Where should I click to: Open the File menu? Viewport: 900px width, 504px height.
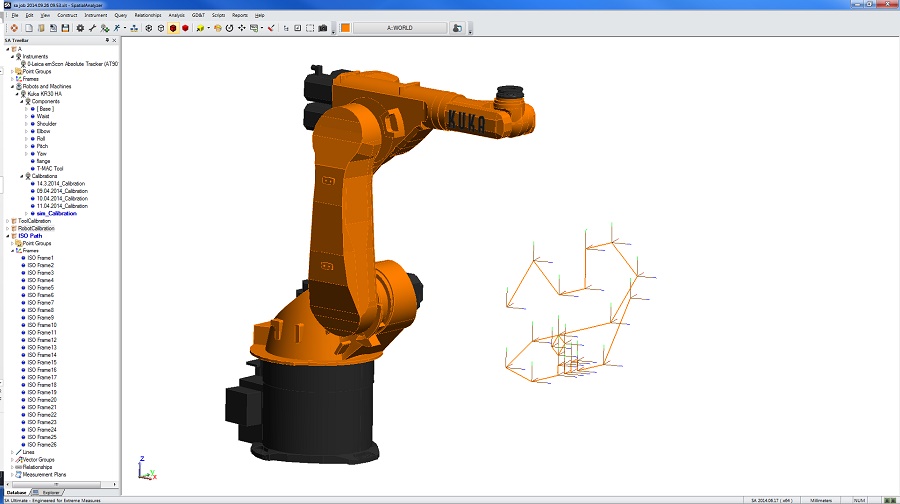point(15,15)
